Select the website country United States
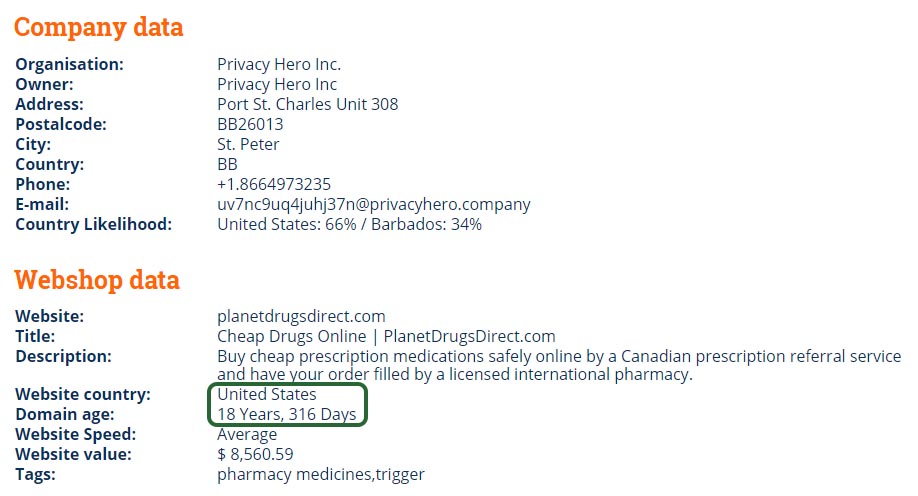The height and width of the screenshot is (496, 918). 266,394
